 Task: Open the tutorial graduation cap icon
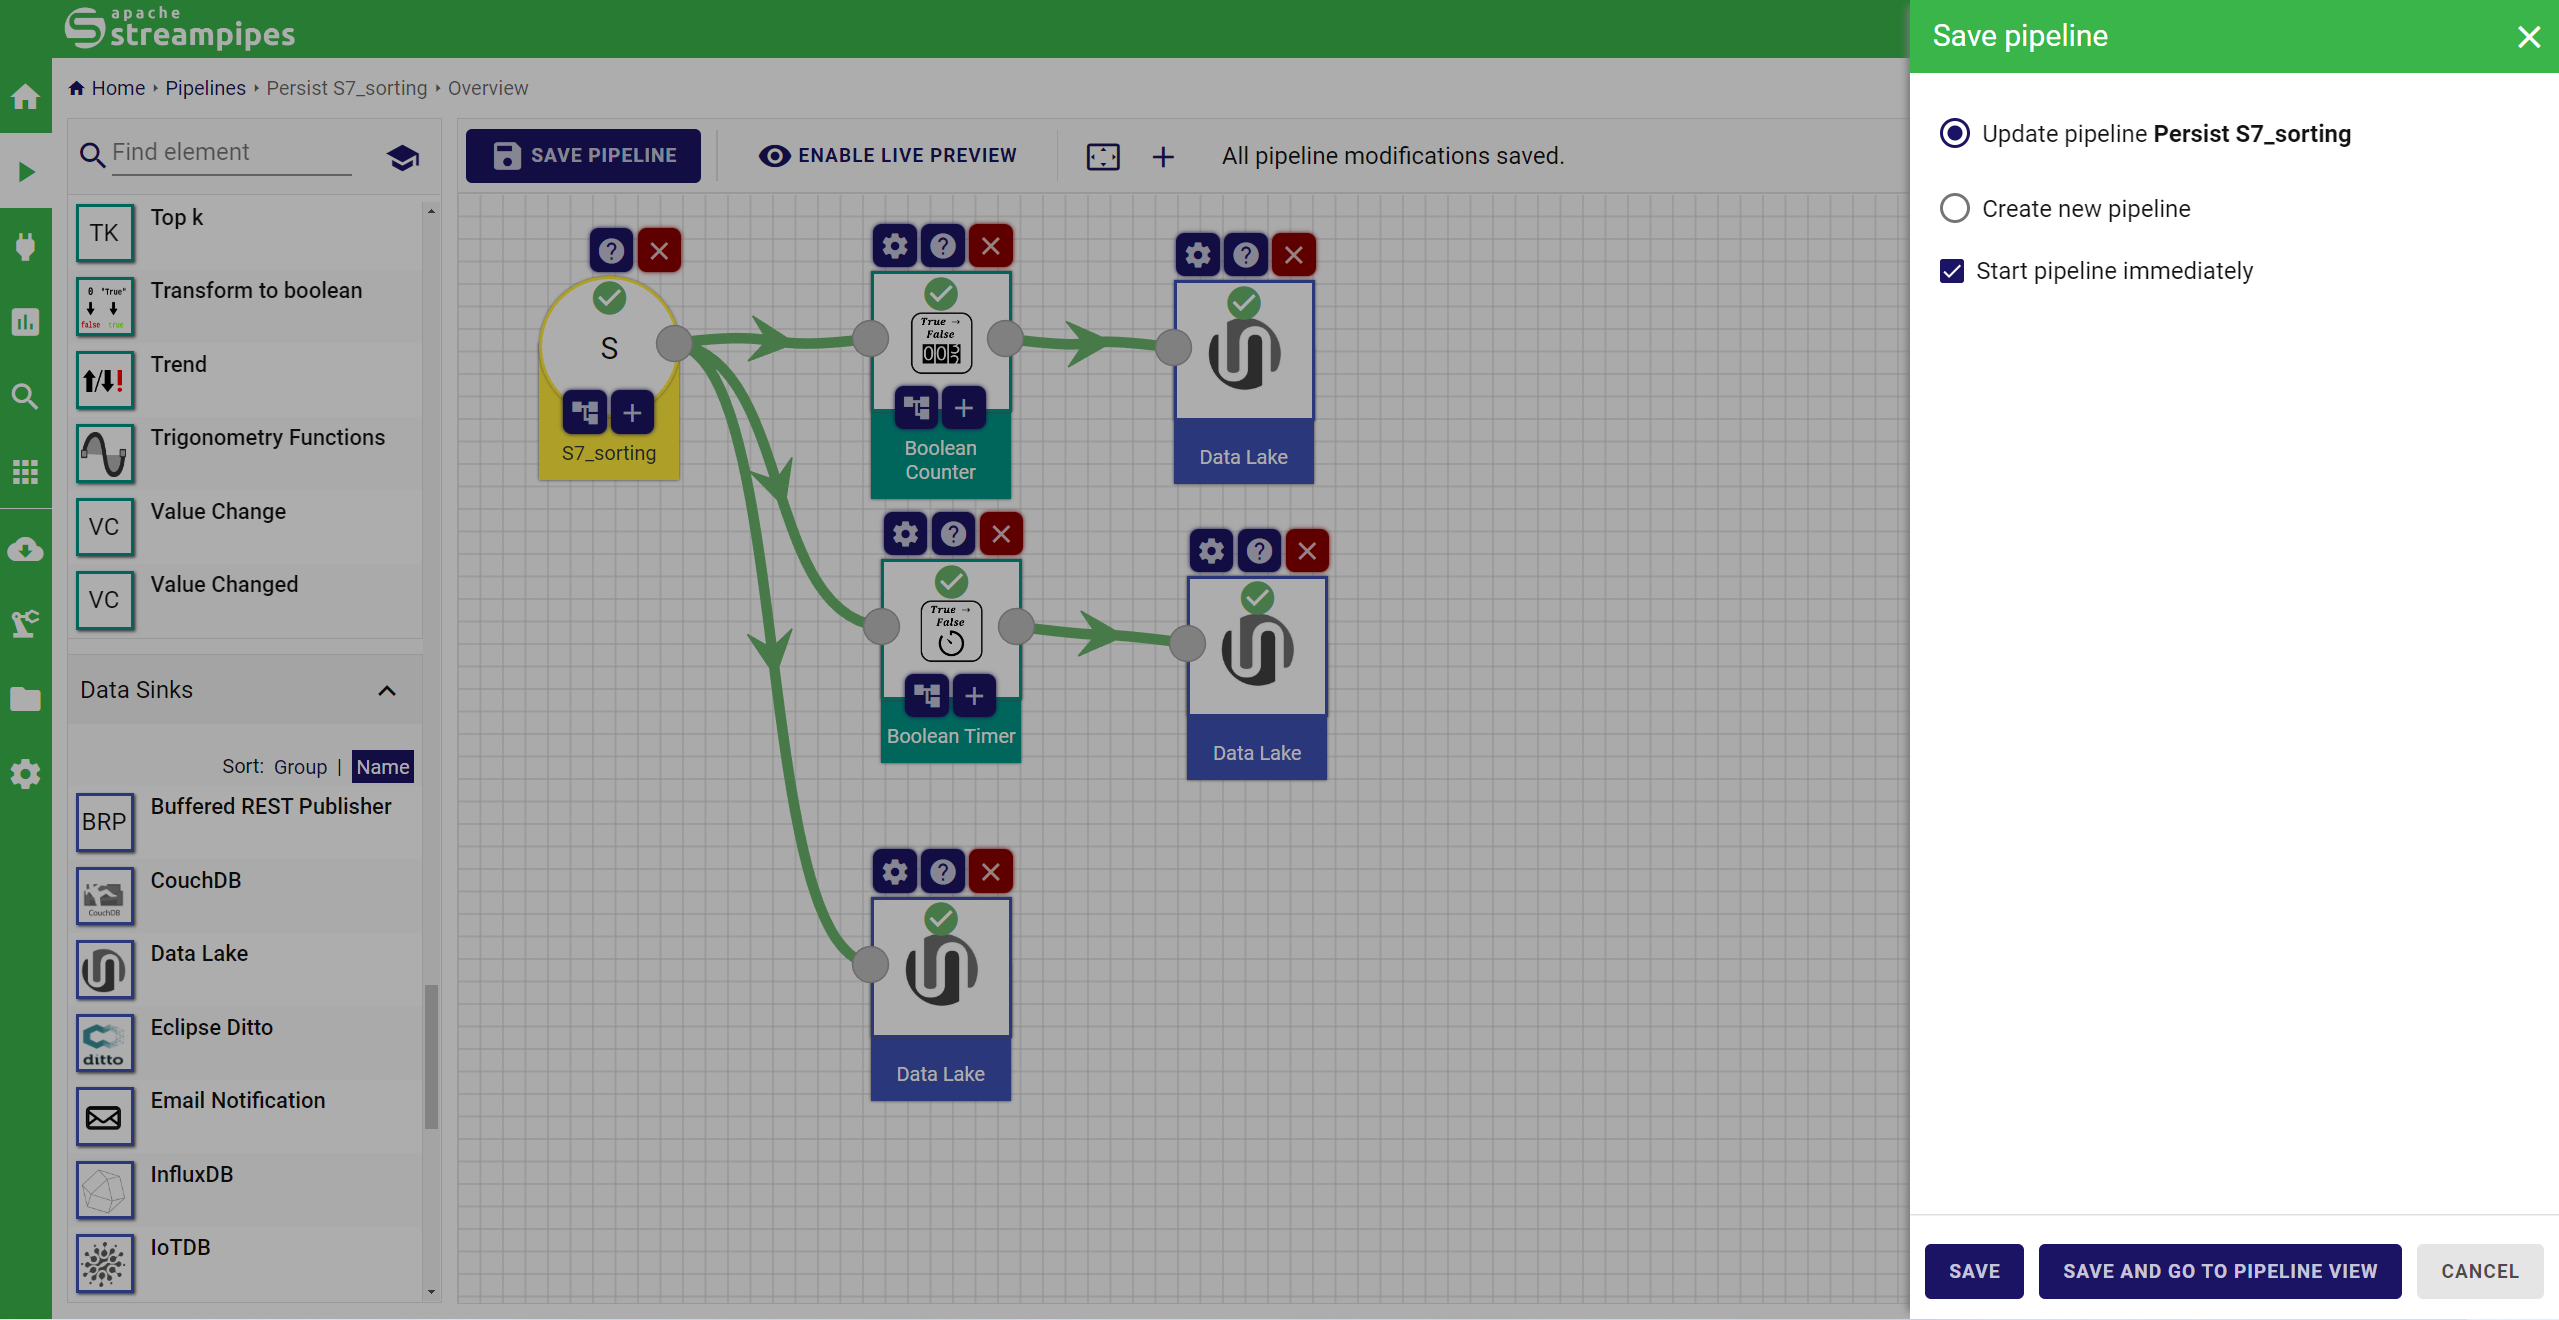click(x=402, y=157)
